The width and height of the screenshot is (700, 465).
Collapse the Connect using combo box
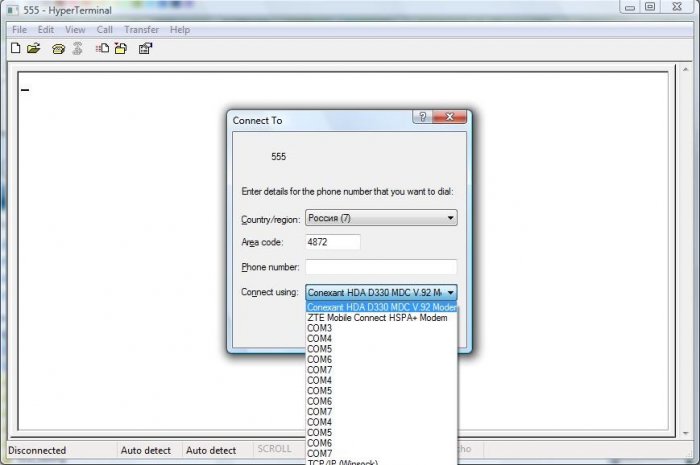(450, 292)
